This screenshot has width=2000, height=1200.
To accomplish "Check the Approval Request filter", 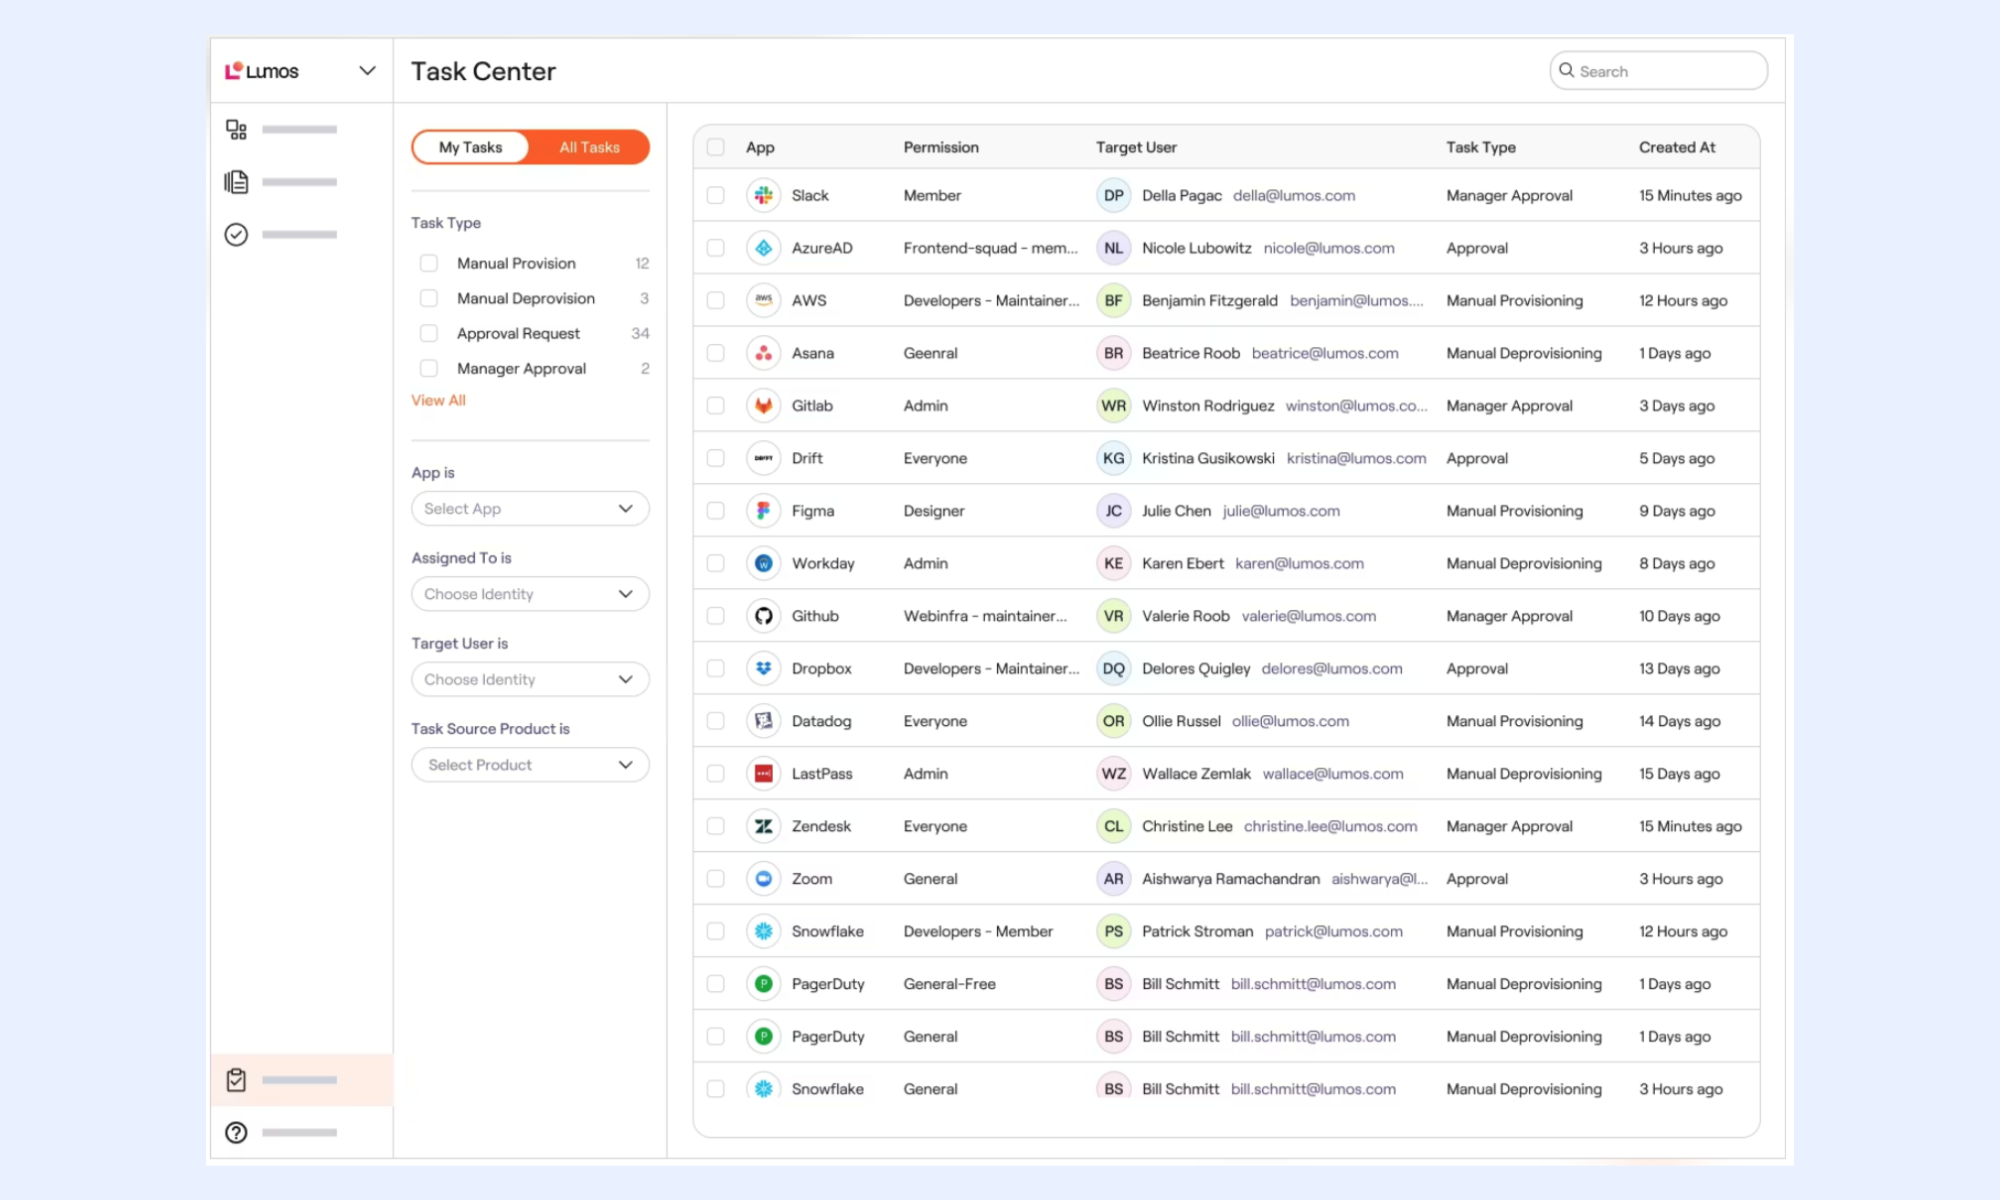I will (x=429, y=333).
